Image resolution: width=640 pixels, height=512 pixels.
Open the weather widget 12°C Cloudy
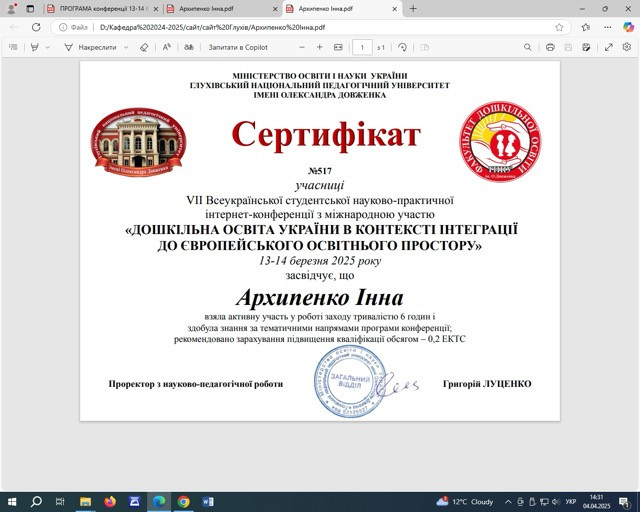[x=464, y=502]
